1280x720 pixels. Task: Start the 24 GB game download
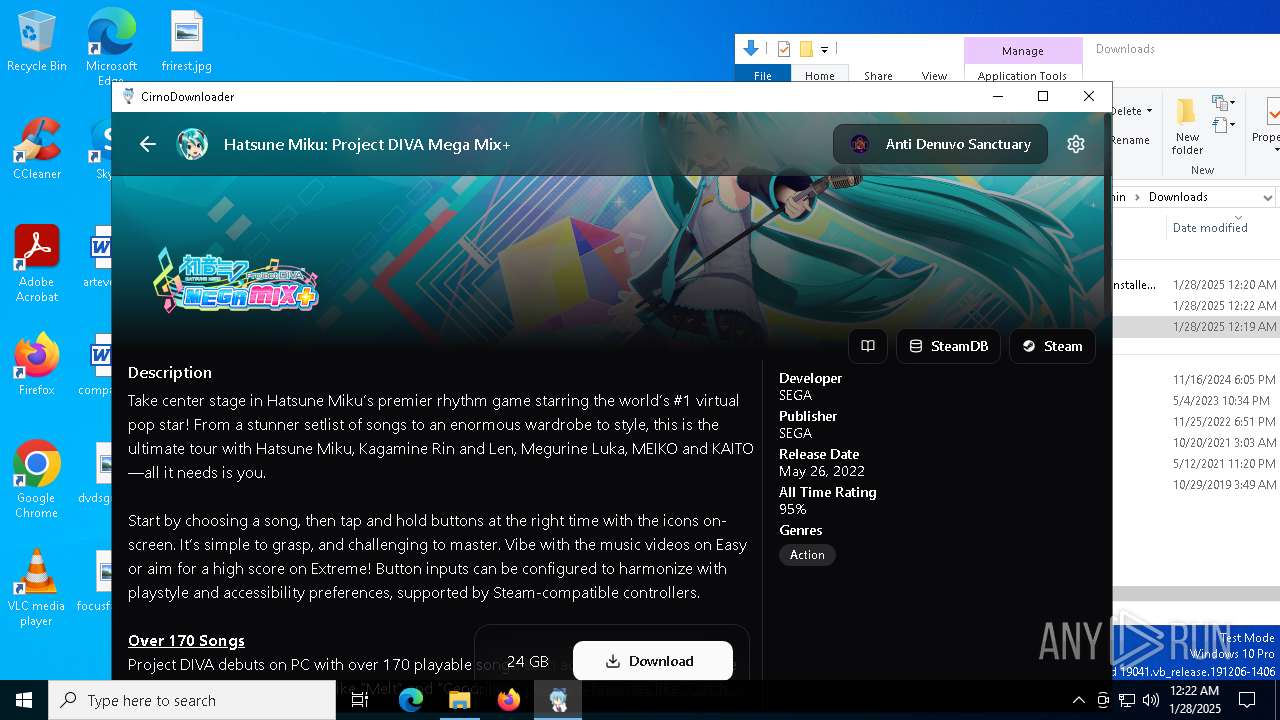pos(652,661)
